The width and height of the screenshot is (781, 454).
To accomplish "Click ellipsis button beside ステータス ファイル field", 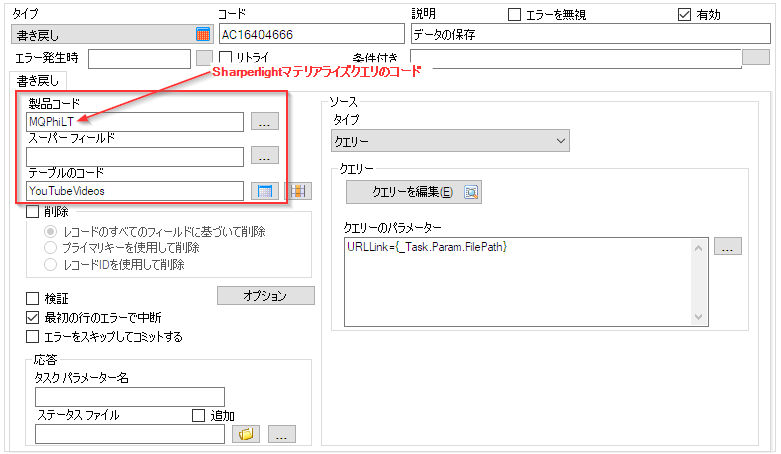I will click(x=281, y=434).
